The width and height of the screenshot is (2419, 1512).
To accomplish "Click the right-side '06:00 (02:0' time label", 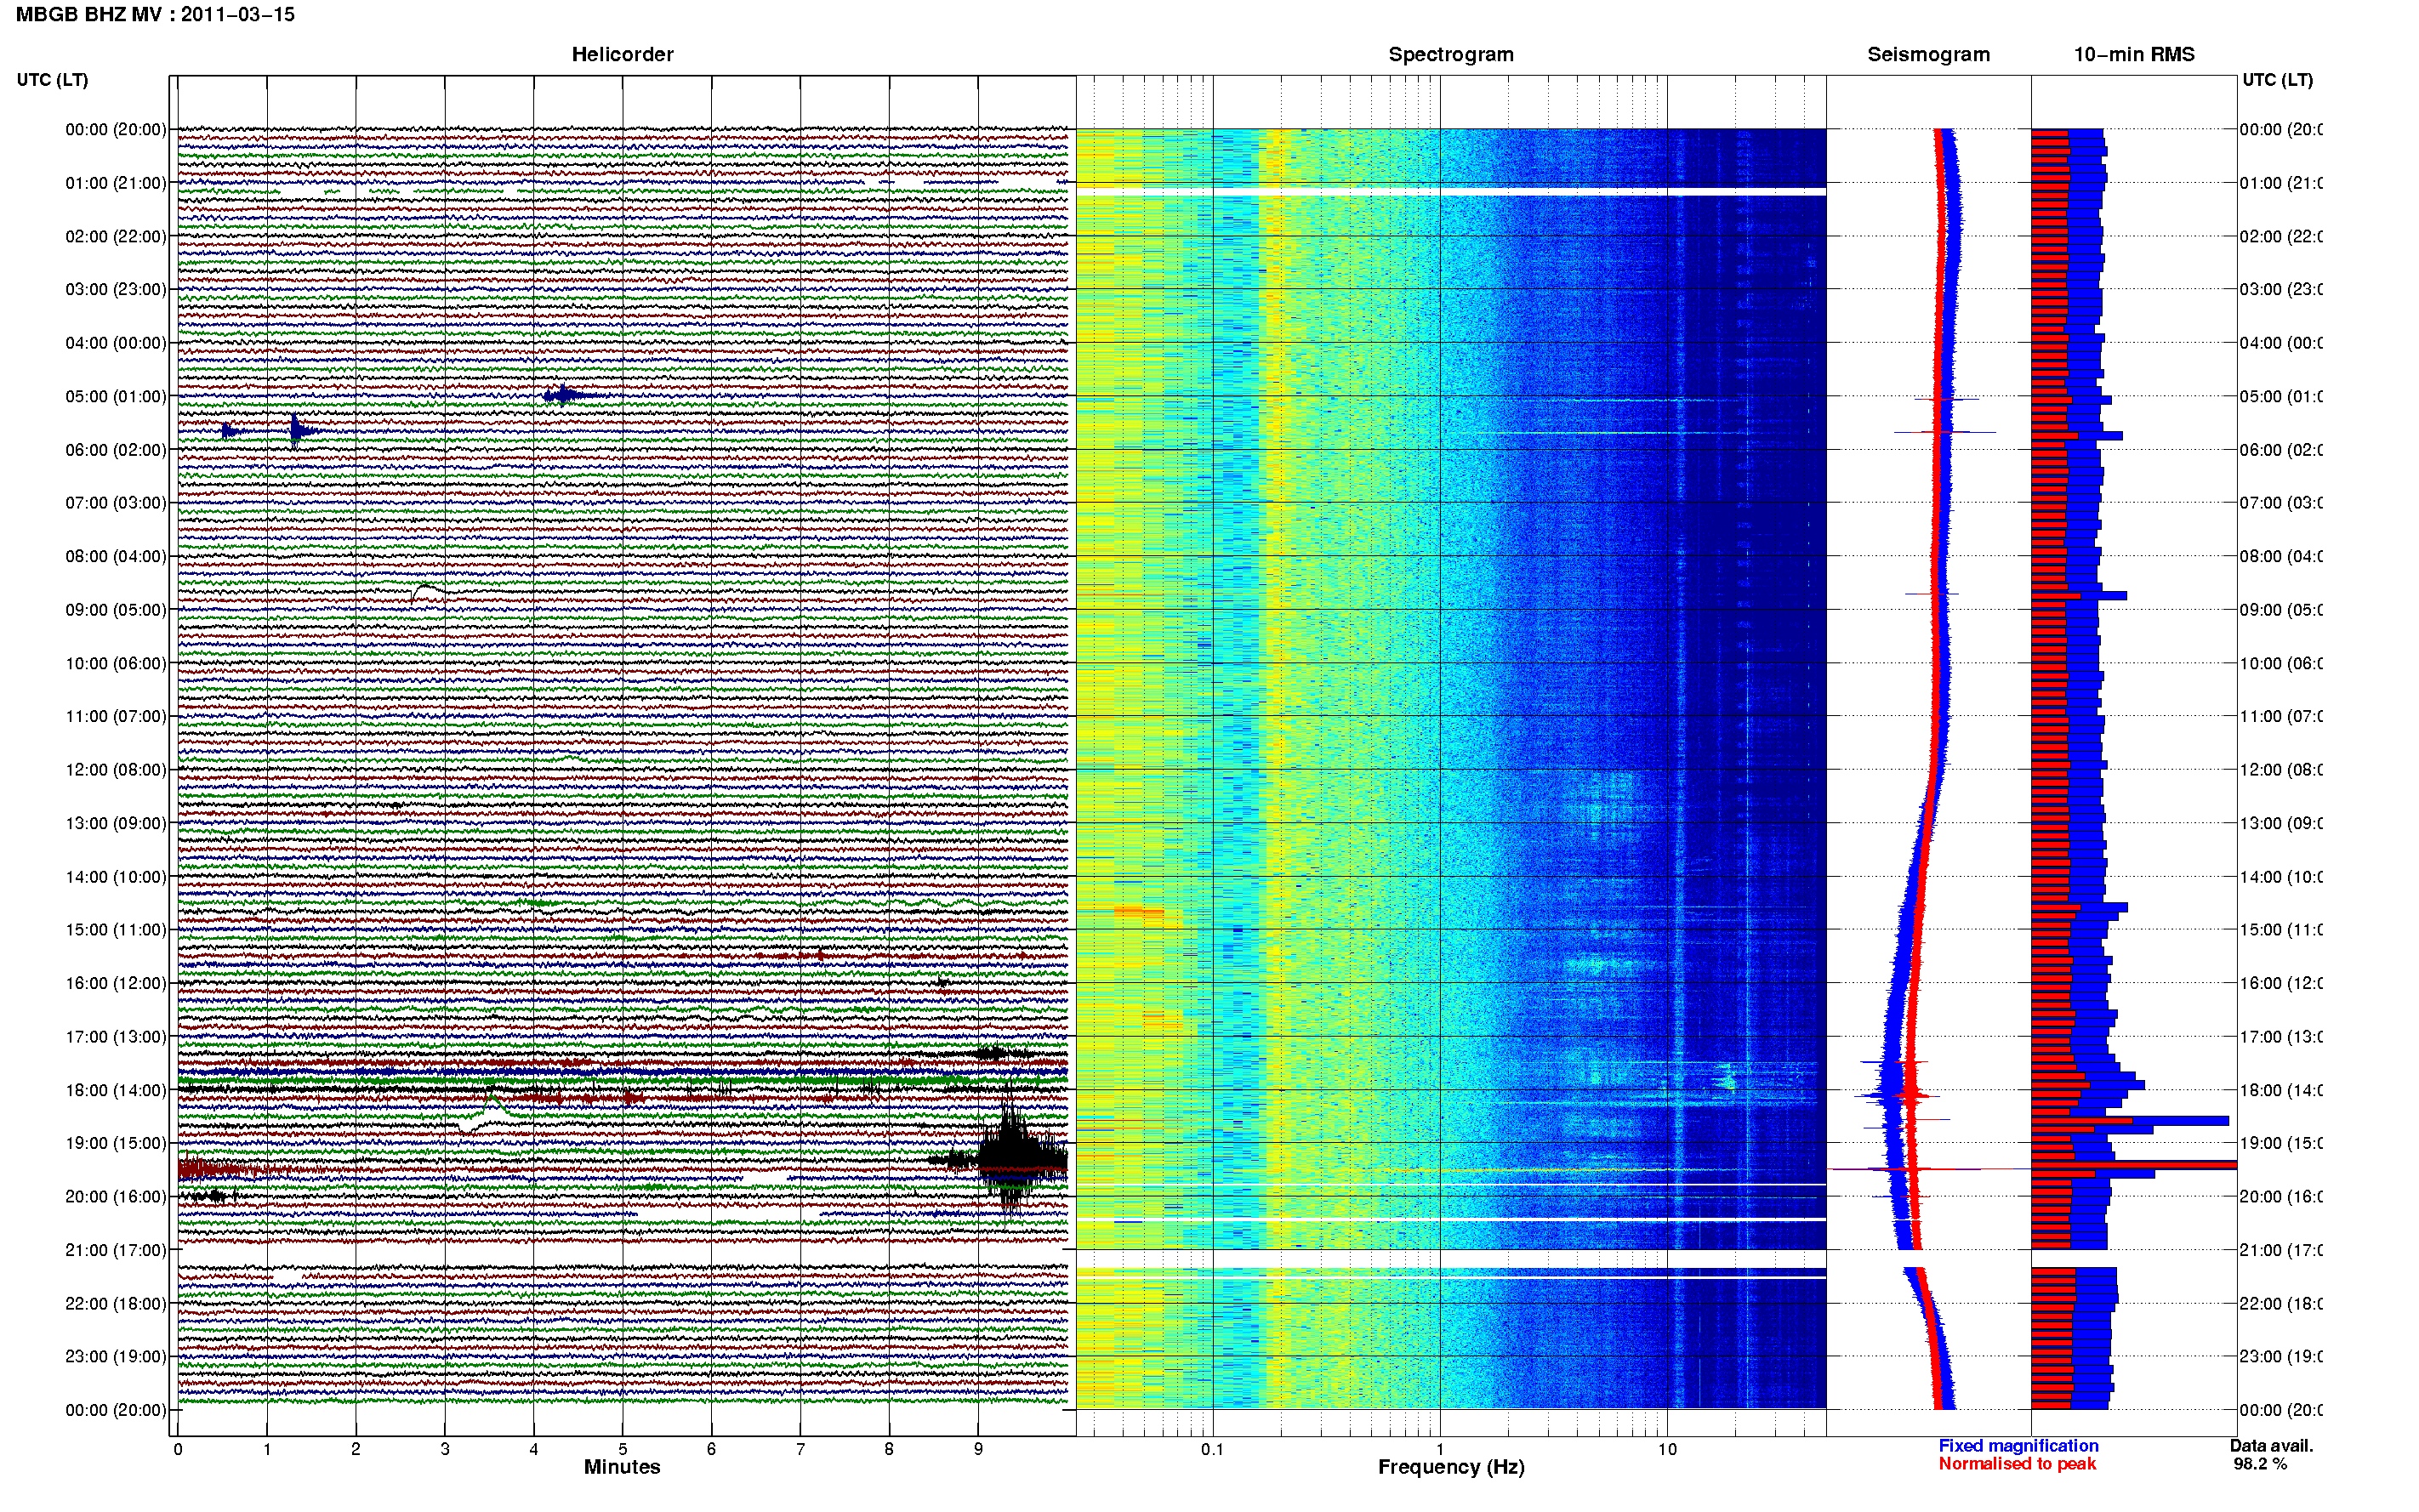I will pyautogui.click(x=2280, y=450).
